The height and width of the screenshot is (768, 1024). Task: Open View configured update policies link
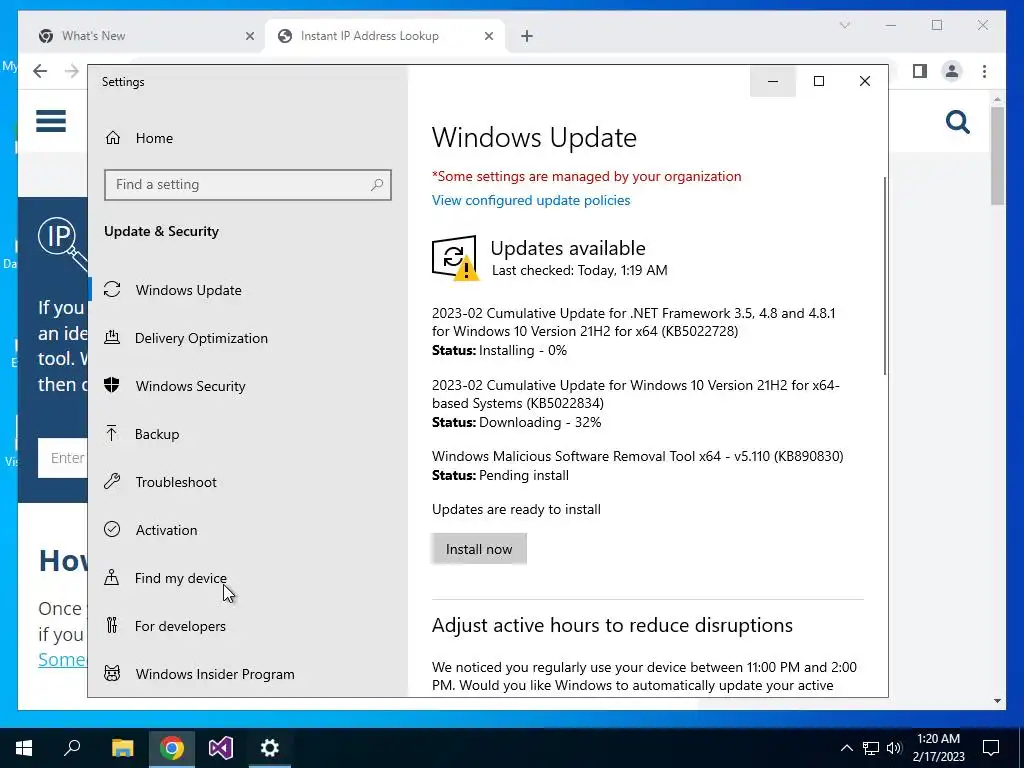click(531, 200)
